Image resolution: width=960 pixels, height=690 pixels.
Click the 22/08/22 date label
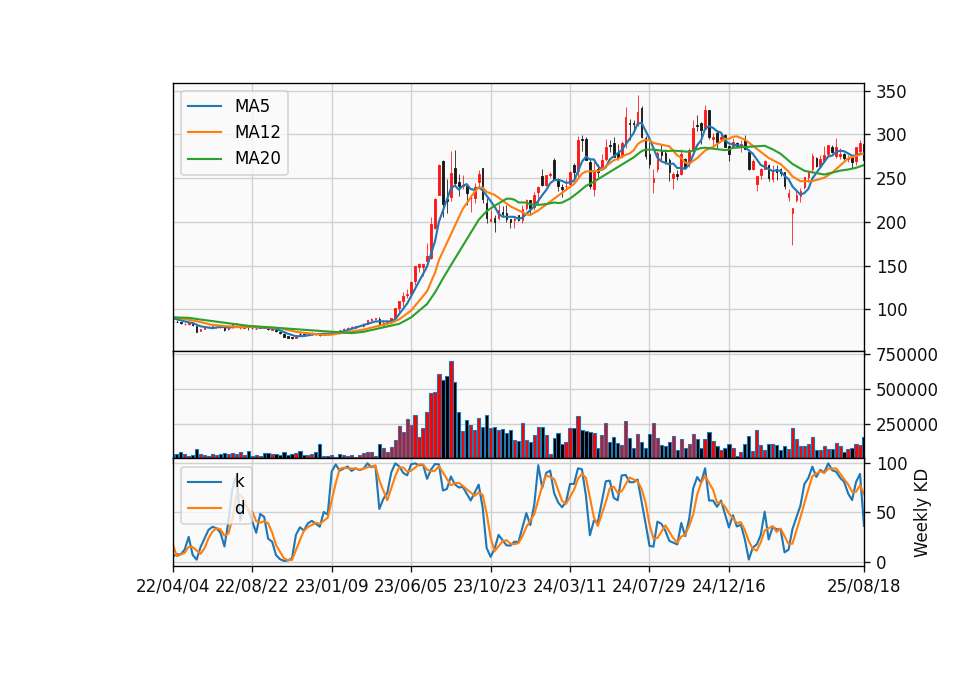(252, 586)
